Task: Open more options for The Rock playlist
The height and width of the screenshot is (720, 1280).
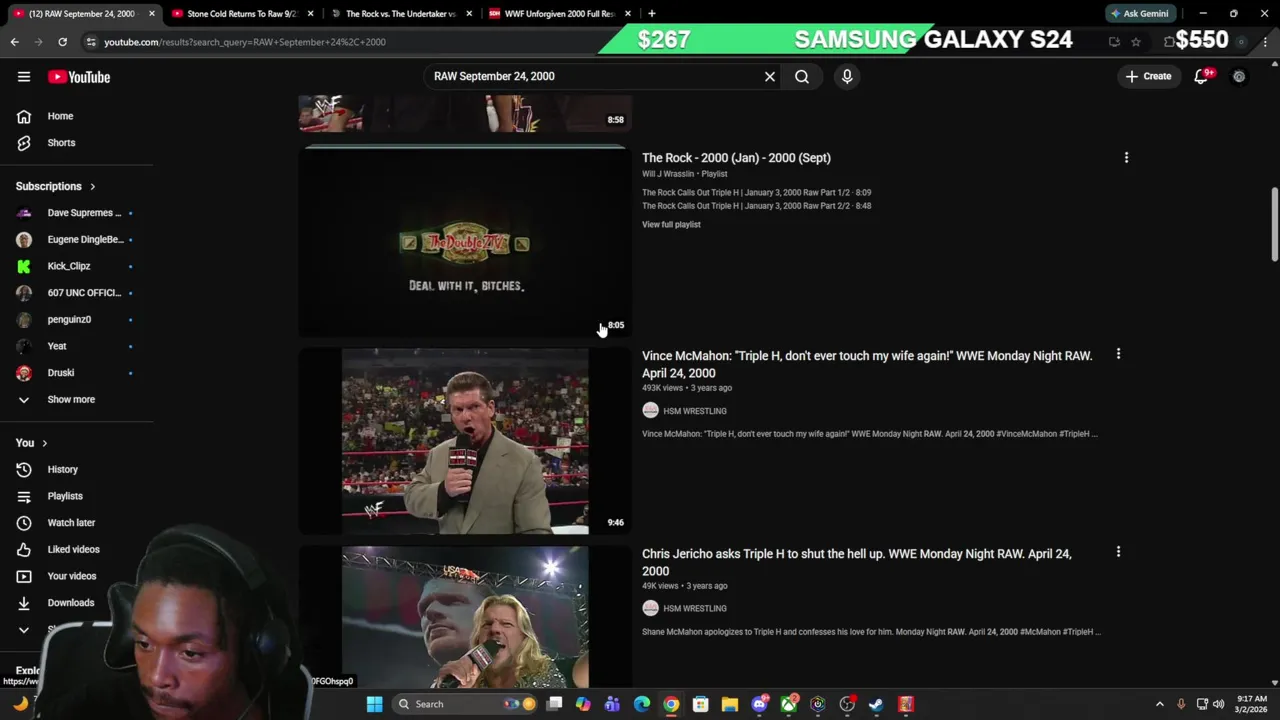Action: 1126,158
